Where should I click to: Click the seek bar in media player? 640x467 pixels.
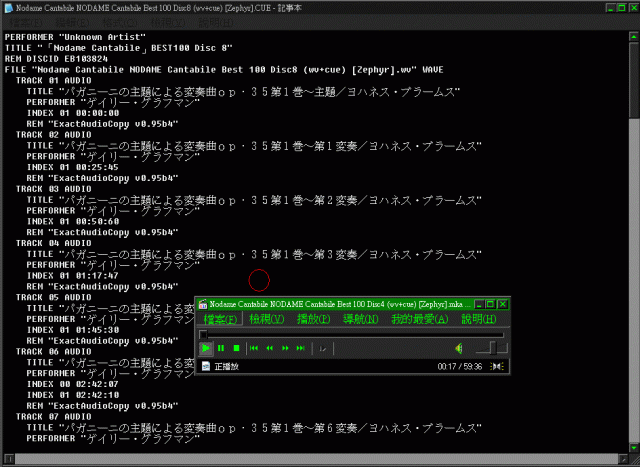[x=351, y=335]
